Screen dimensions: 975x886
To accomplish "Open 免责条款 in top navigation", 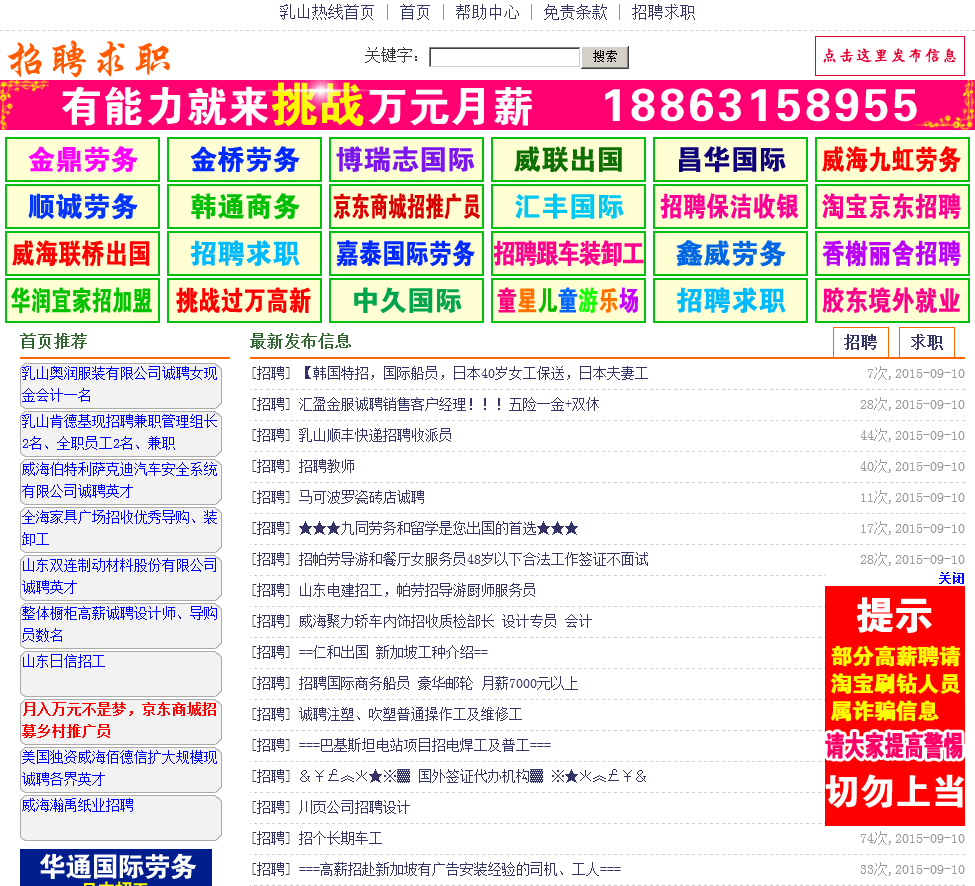I will pyautogui.click(x=575, y=12).
